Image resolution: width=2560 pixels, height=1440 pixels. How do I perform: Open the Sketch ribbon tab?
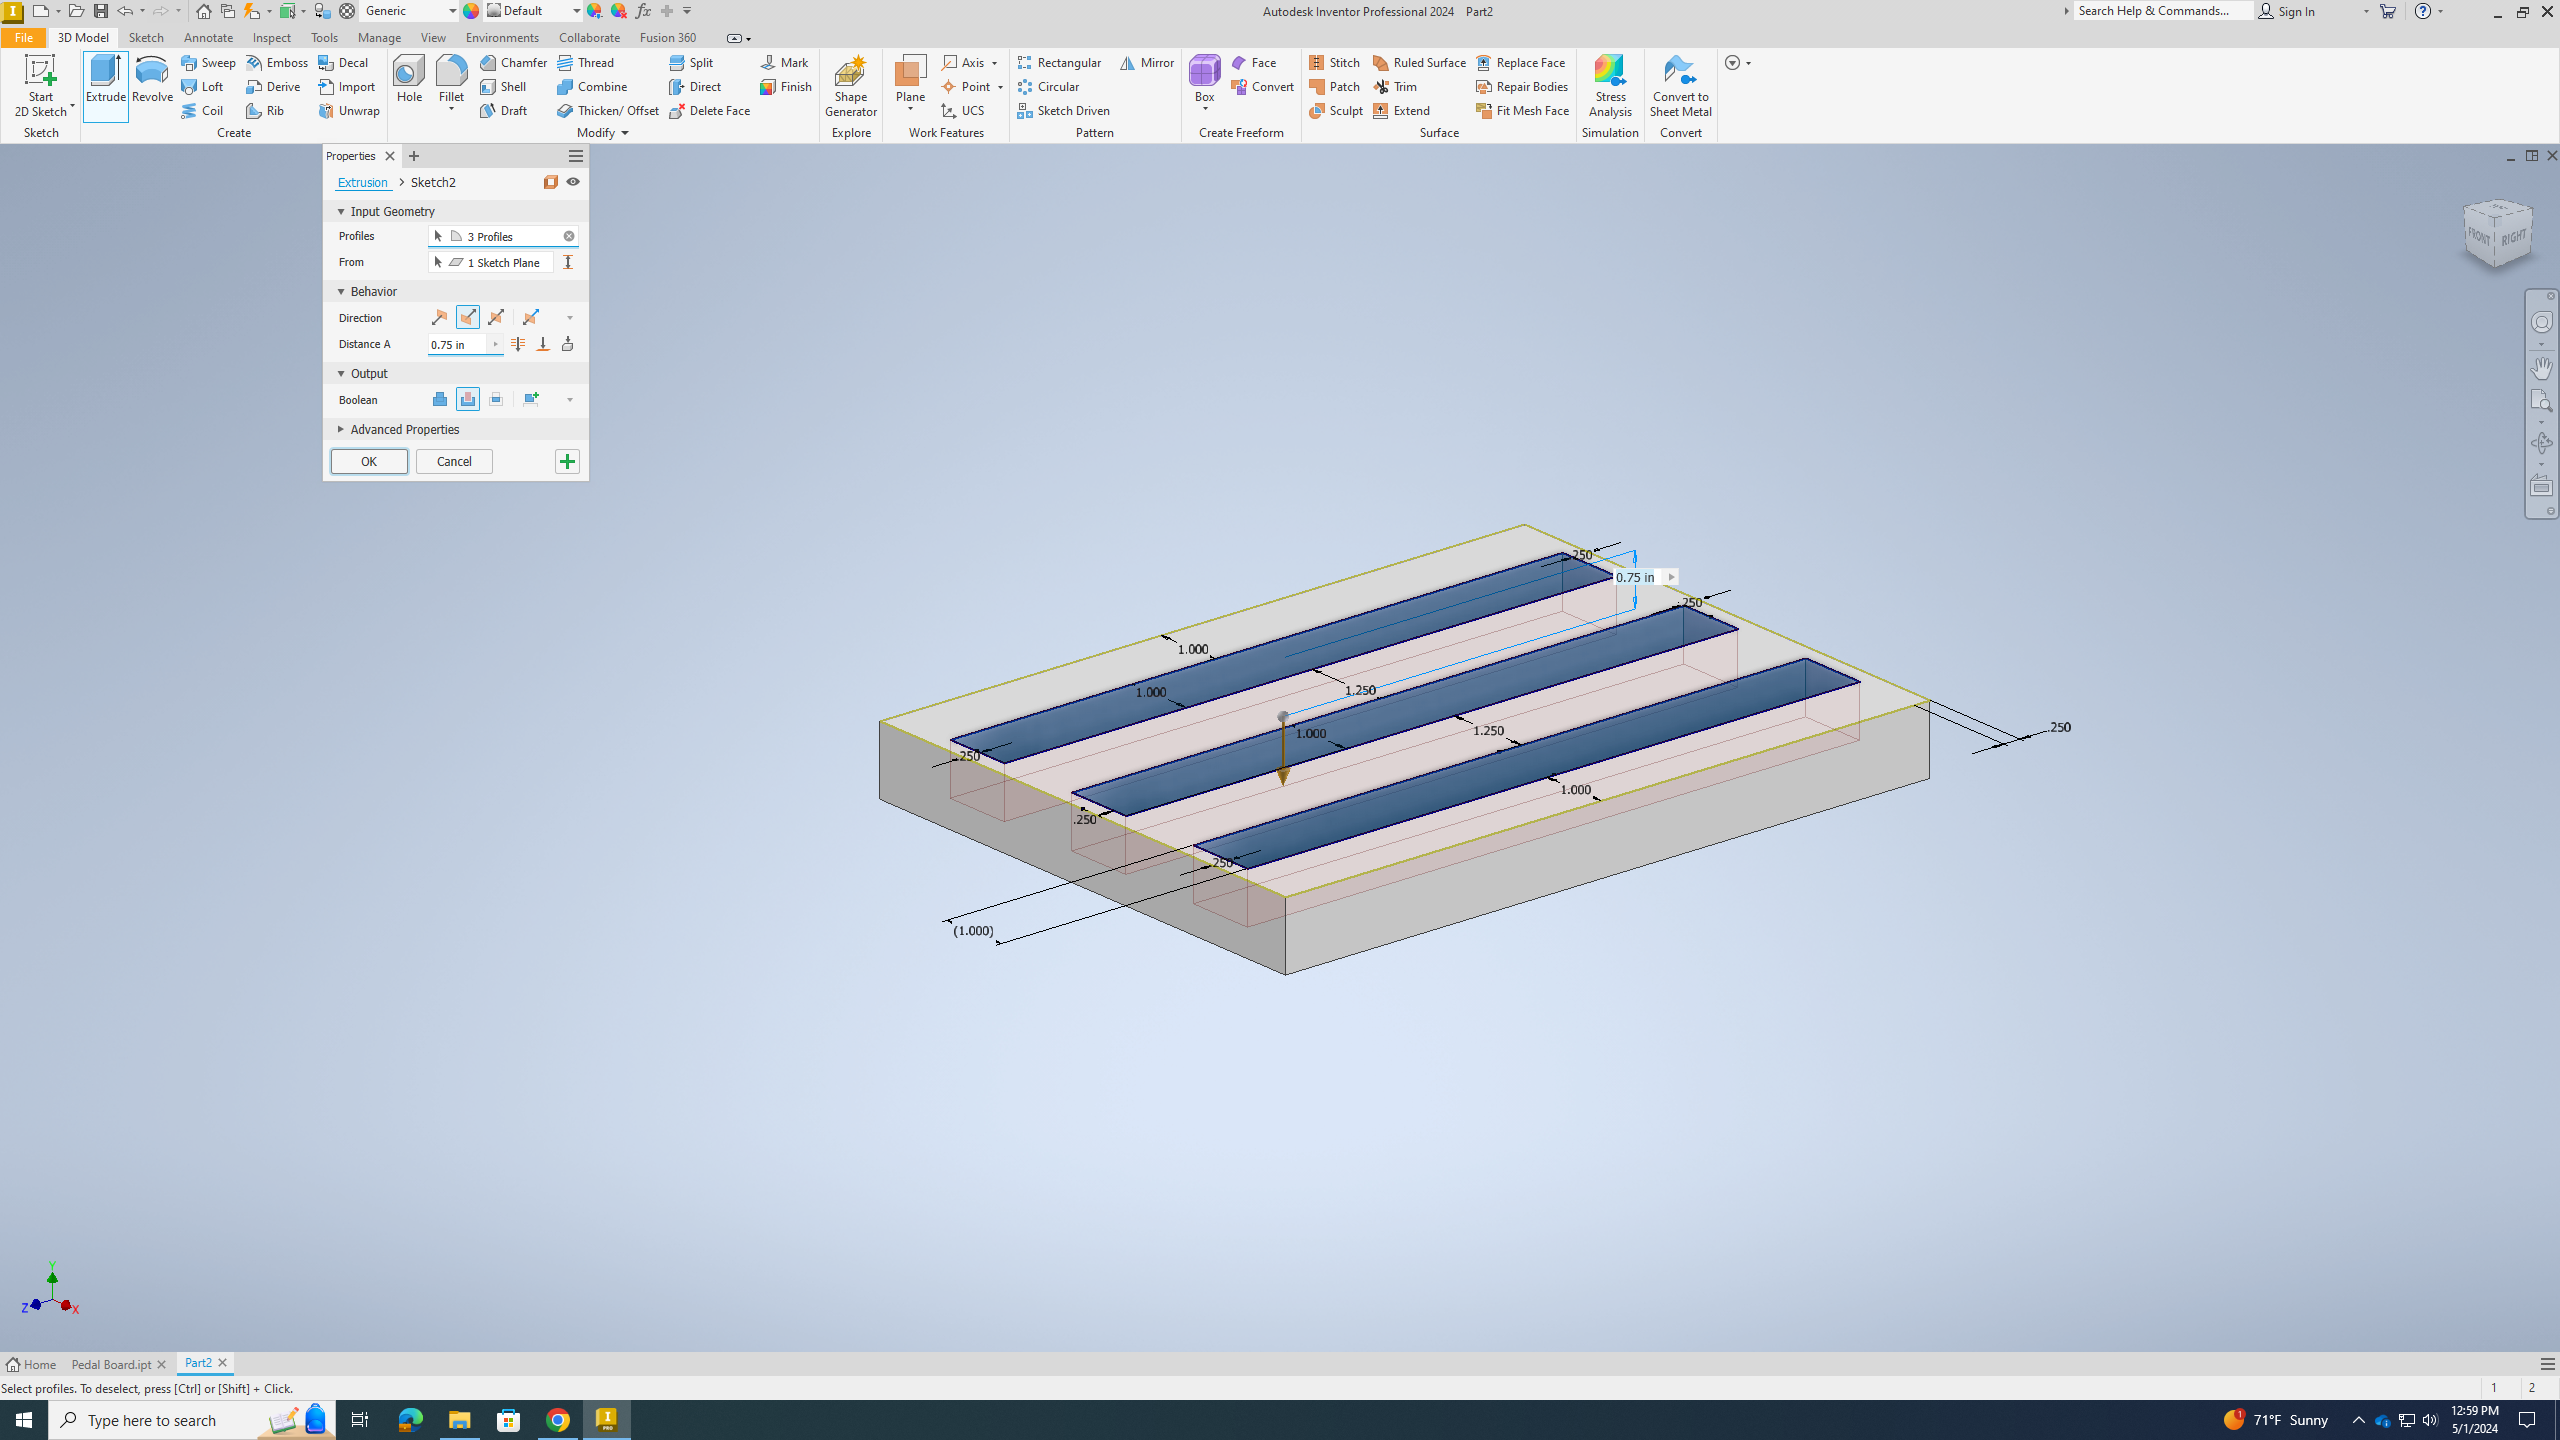point(146,38)
